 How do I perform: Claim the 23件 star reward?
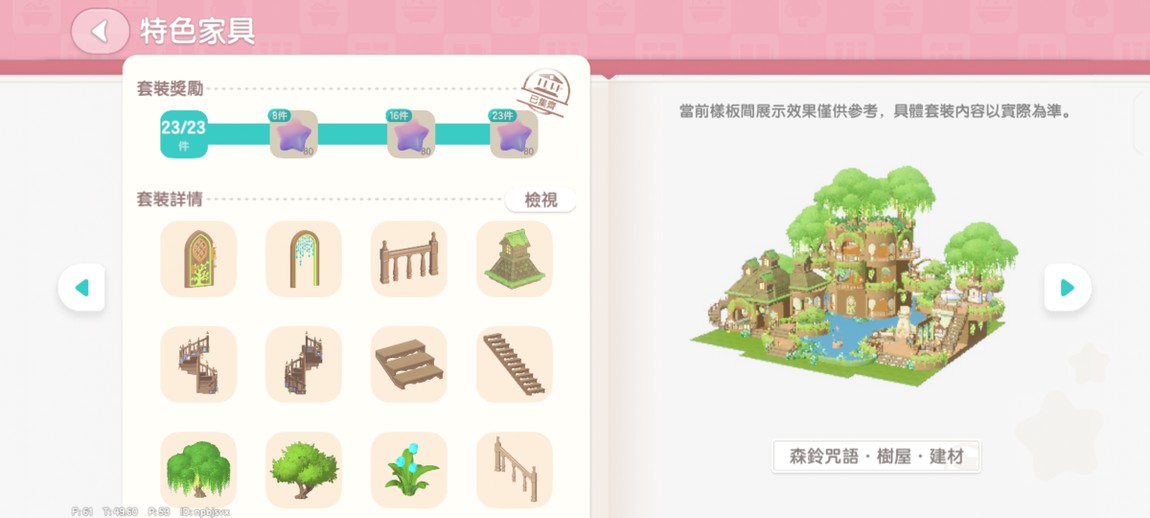pyautogui.click(x=513, y=134)
